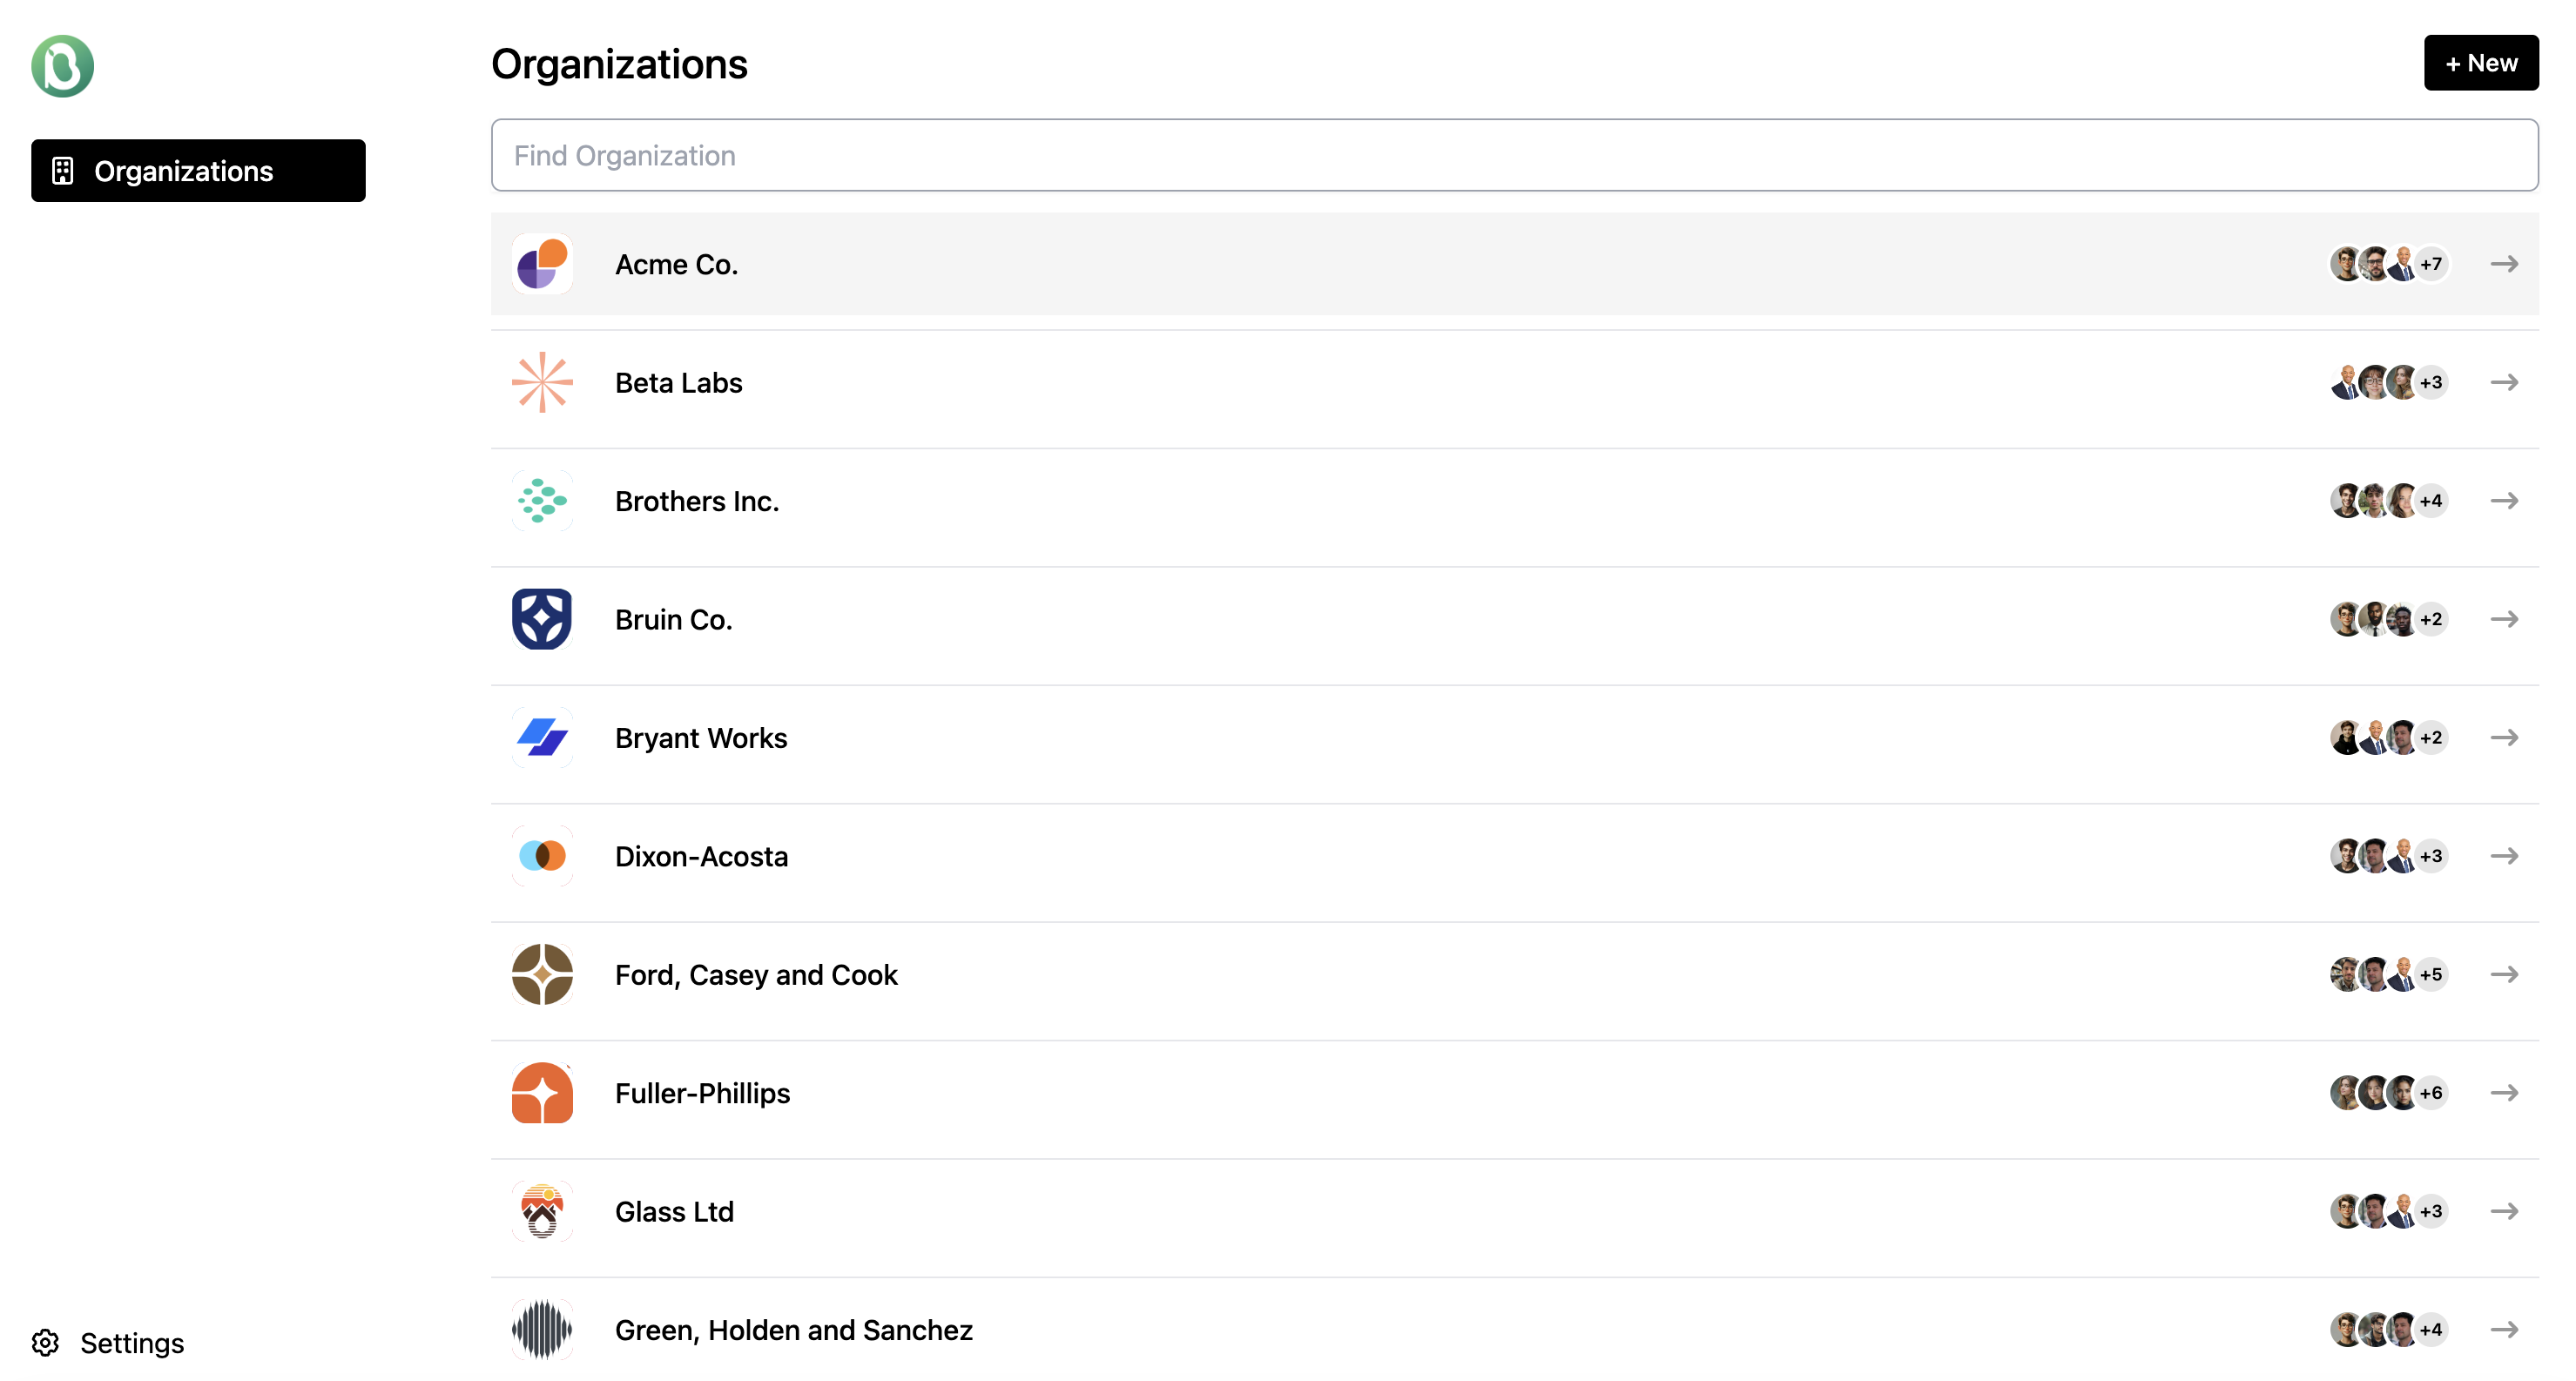Click the +7 members badge on Acme Co.
2576x1381 pixels.
coord(2431,264)
